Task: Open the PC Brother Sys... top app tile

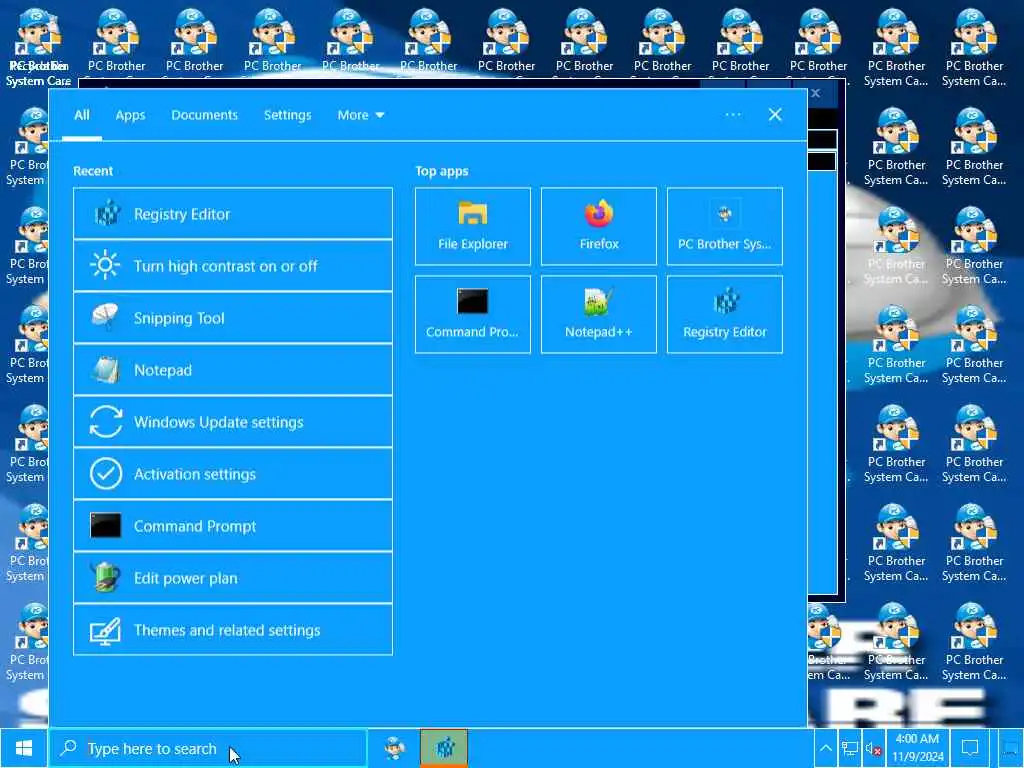Action: click(x=725, y=227)
